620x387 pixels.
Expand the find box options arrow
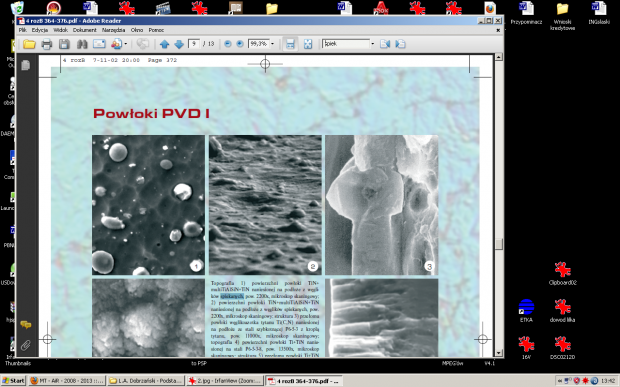point(372,44)
